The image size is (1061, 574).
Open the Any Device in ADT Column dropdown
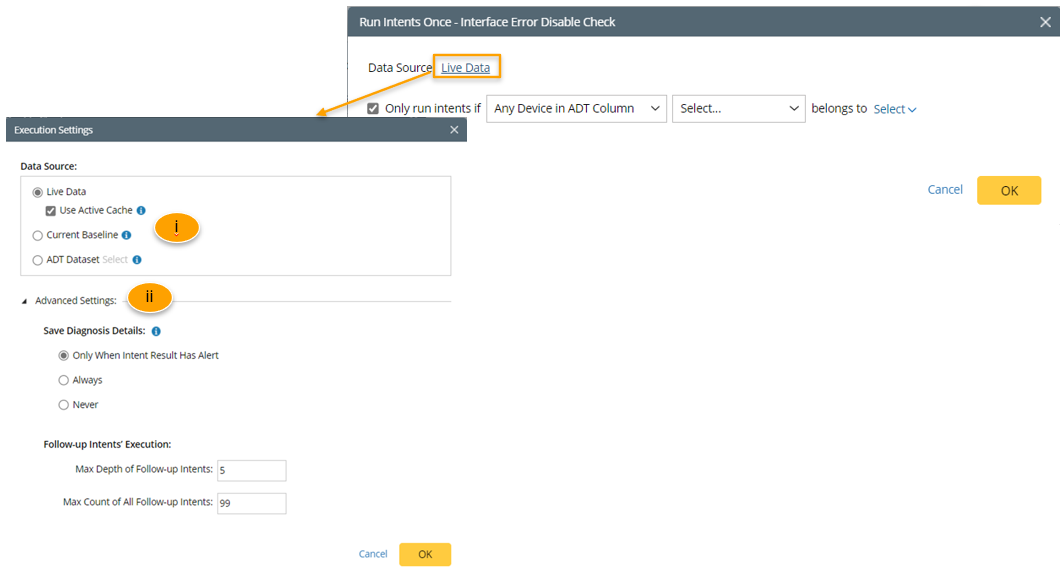click(x=576, y=109)
